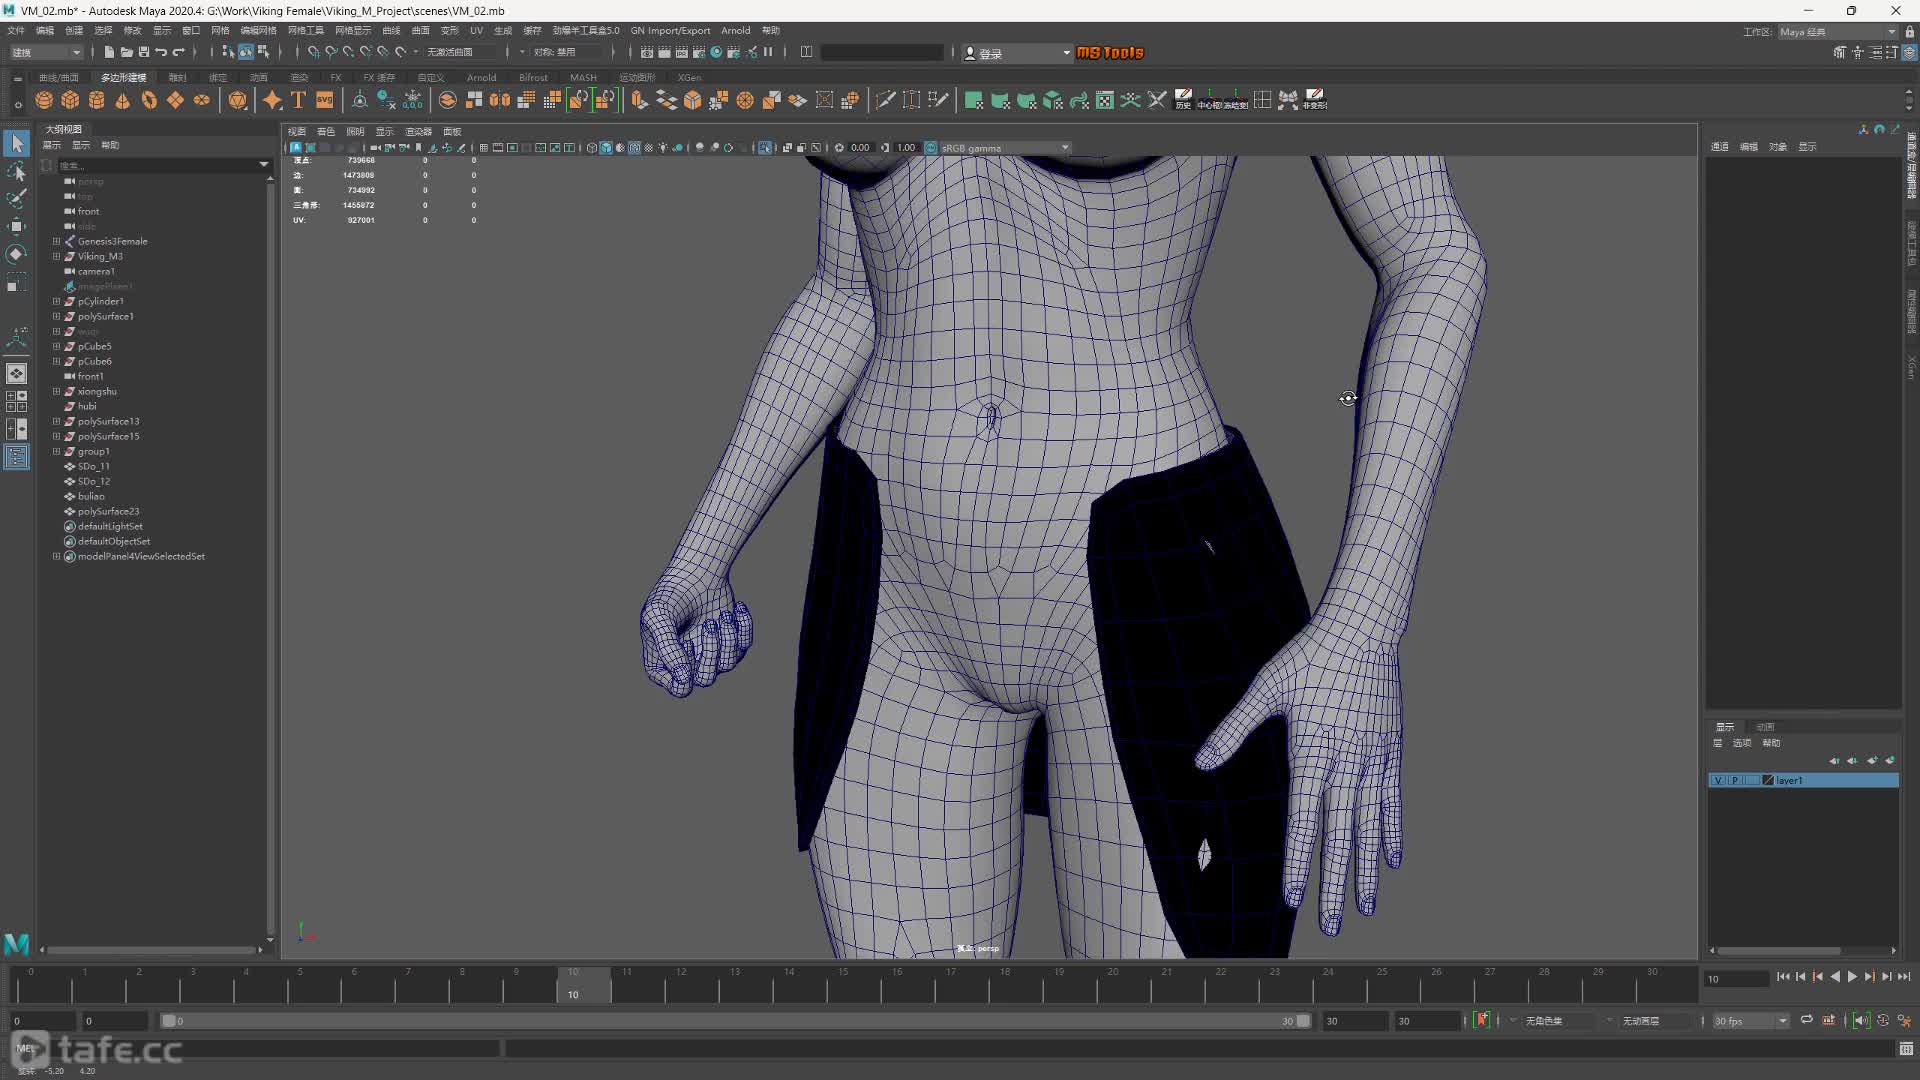Click the outliner horizontal scrollbar
The width and height of the screenshot is (1920, 1080).
(x=150, y=949)
